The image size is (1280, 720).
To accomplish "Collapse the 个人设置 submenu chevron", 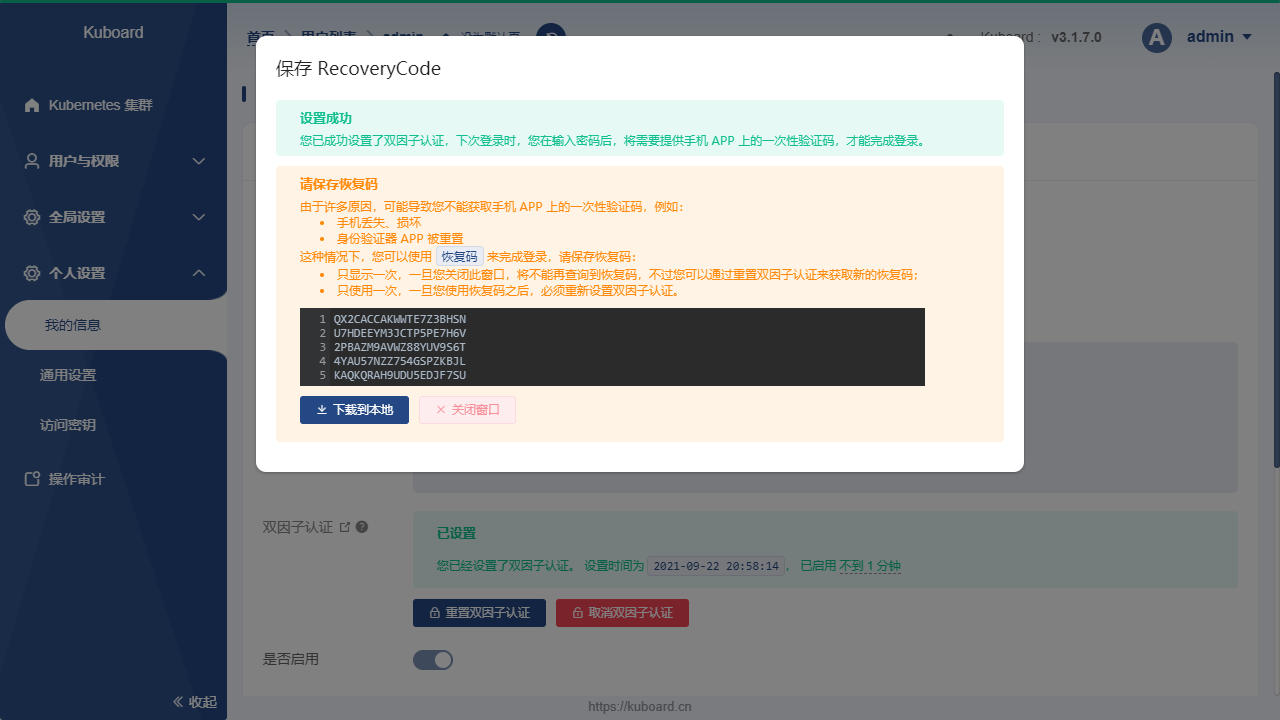I will point(199,273).
